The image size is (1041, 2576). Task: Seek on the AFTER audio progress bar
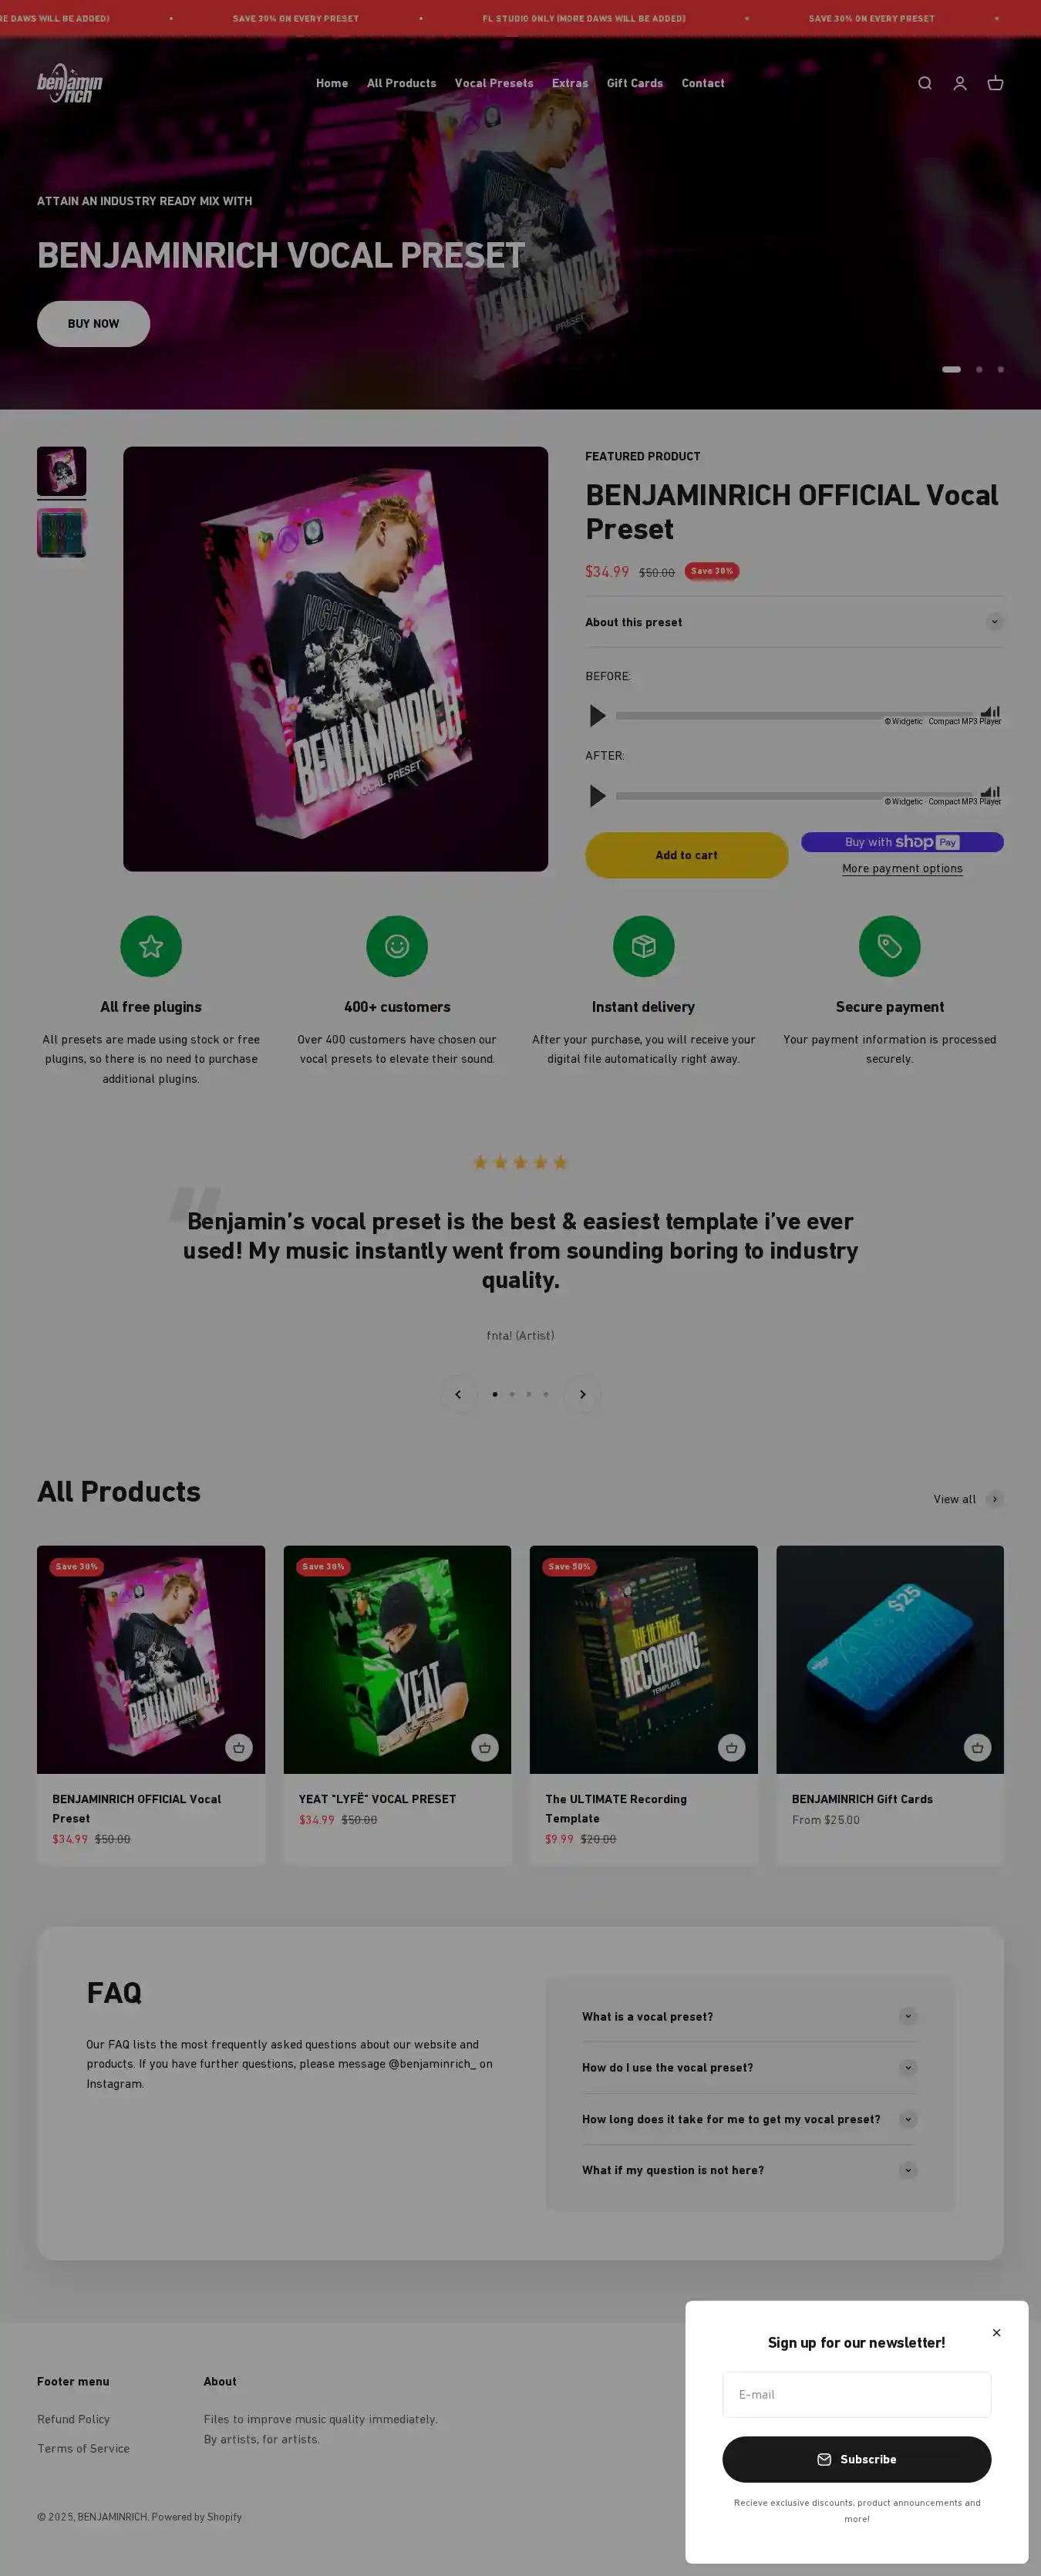tap(794, 796)
